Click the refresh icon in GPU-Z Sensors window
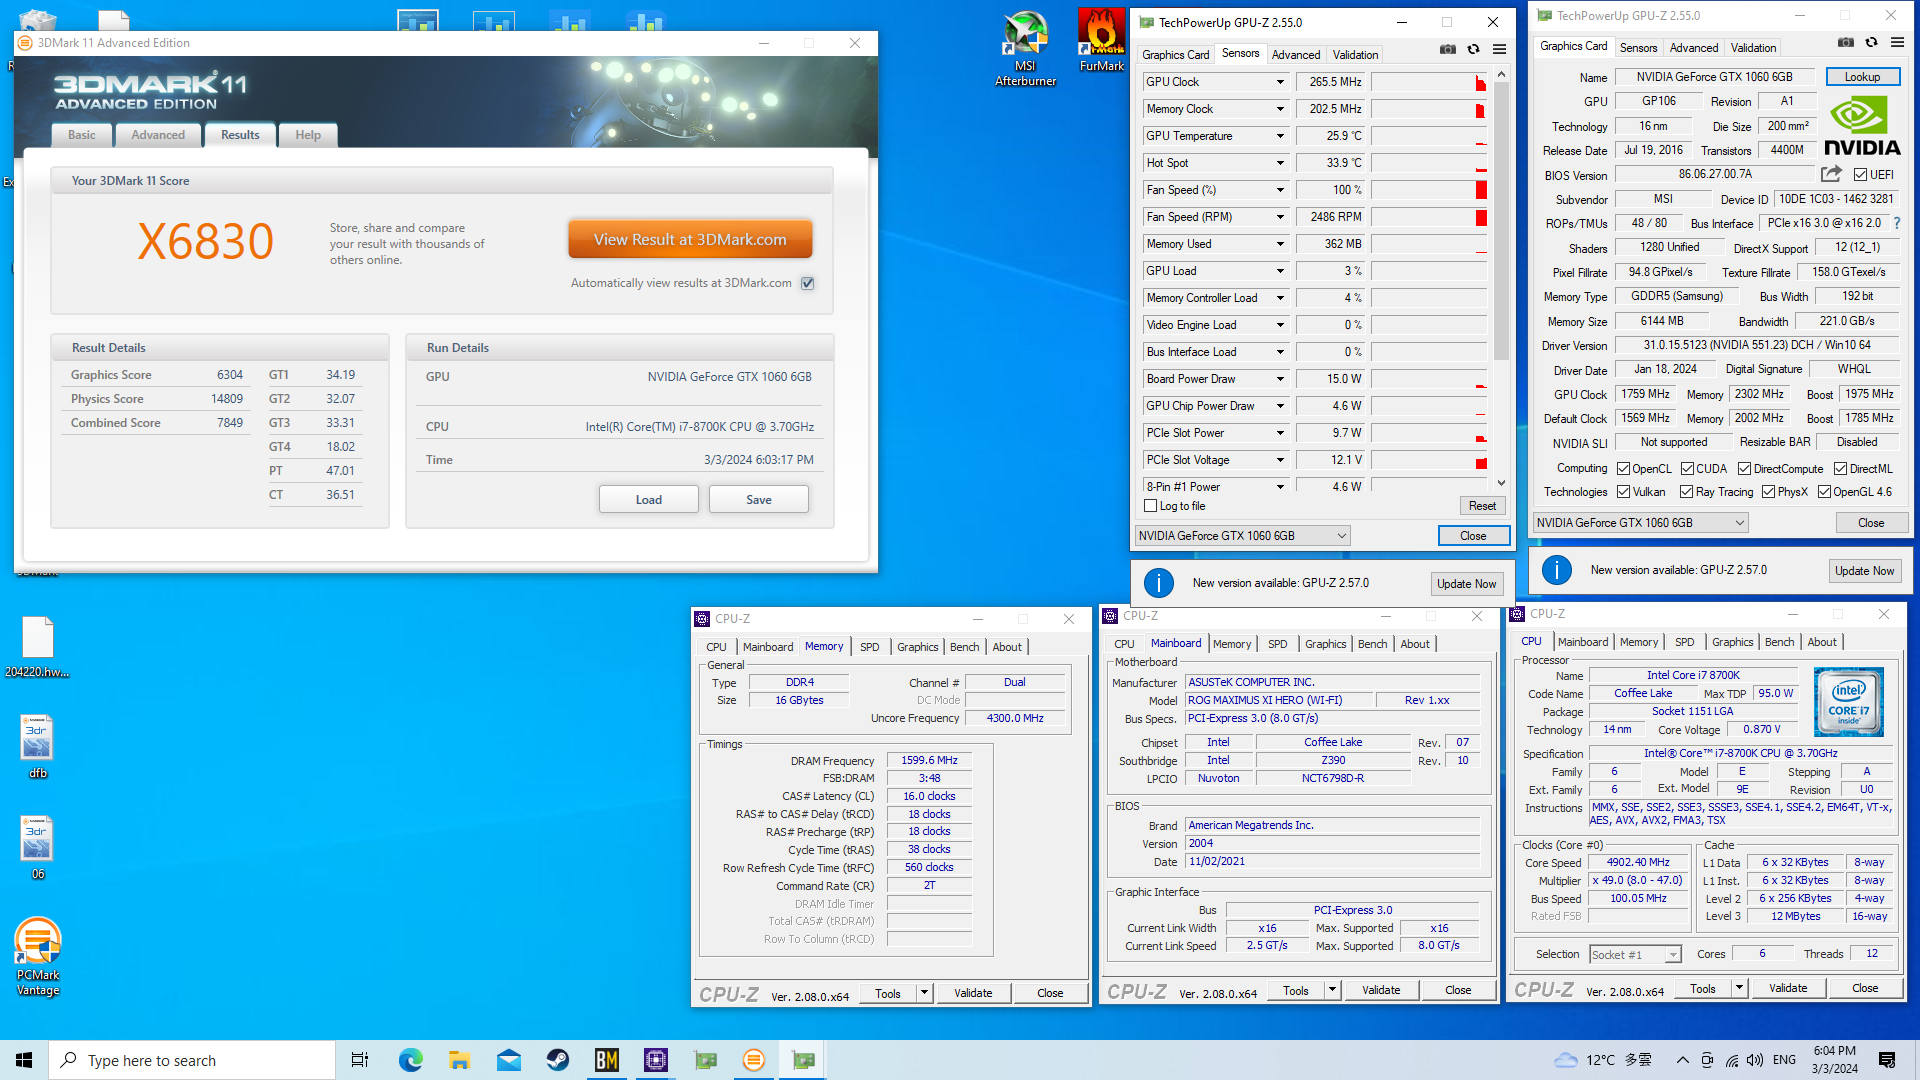Screen dimensions: 1920x1080 (1473, 49)
